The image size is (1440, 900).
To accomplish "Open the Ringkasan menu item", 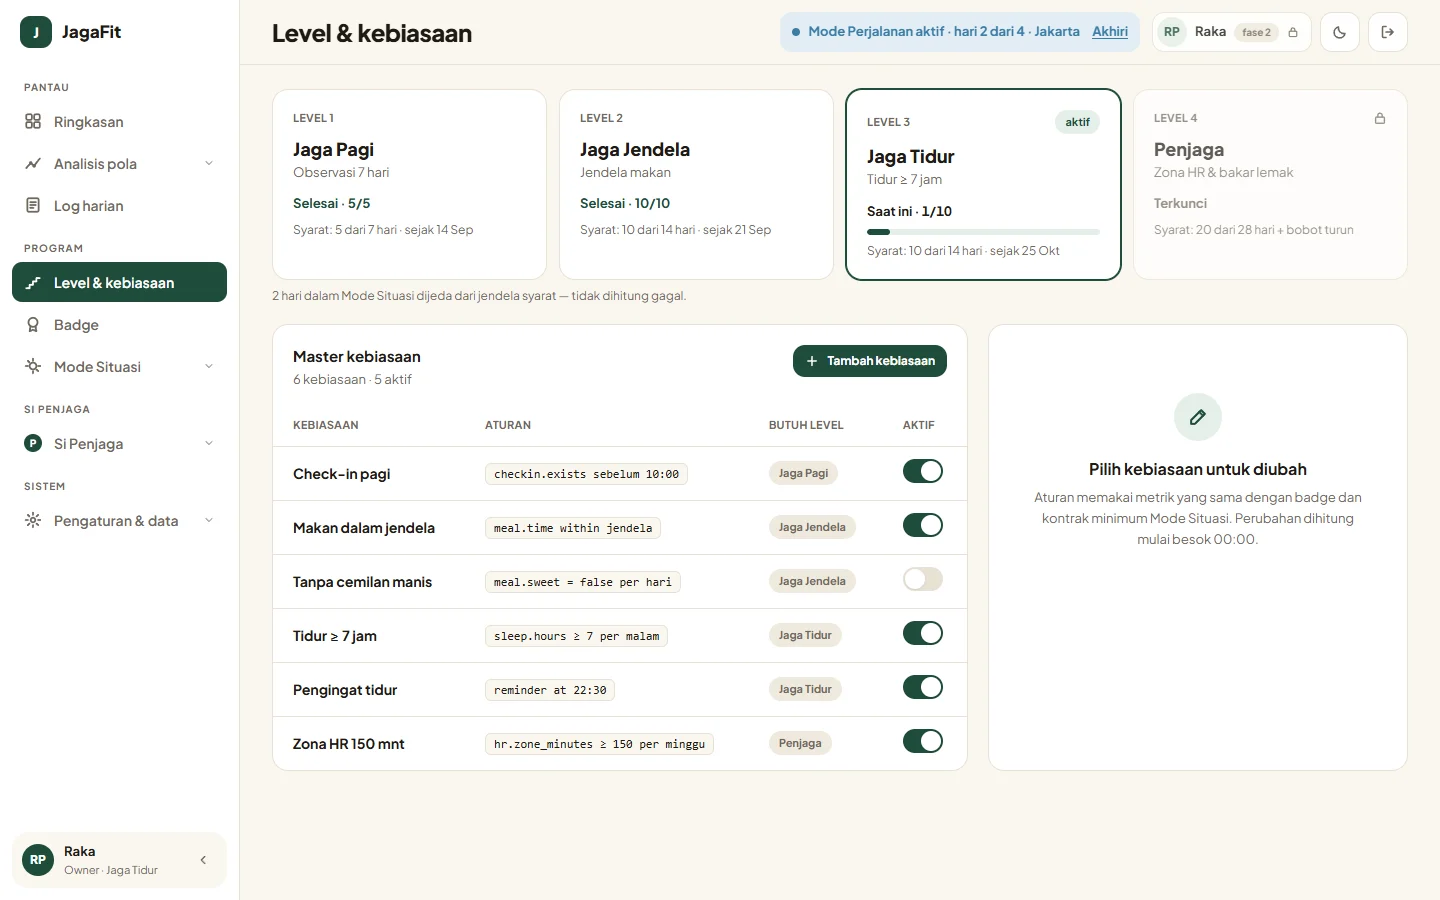I will [x=119, y=122].
